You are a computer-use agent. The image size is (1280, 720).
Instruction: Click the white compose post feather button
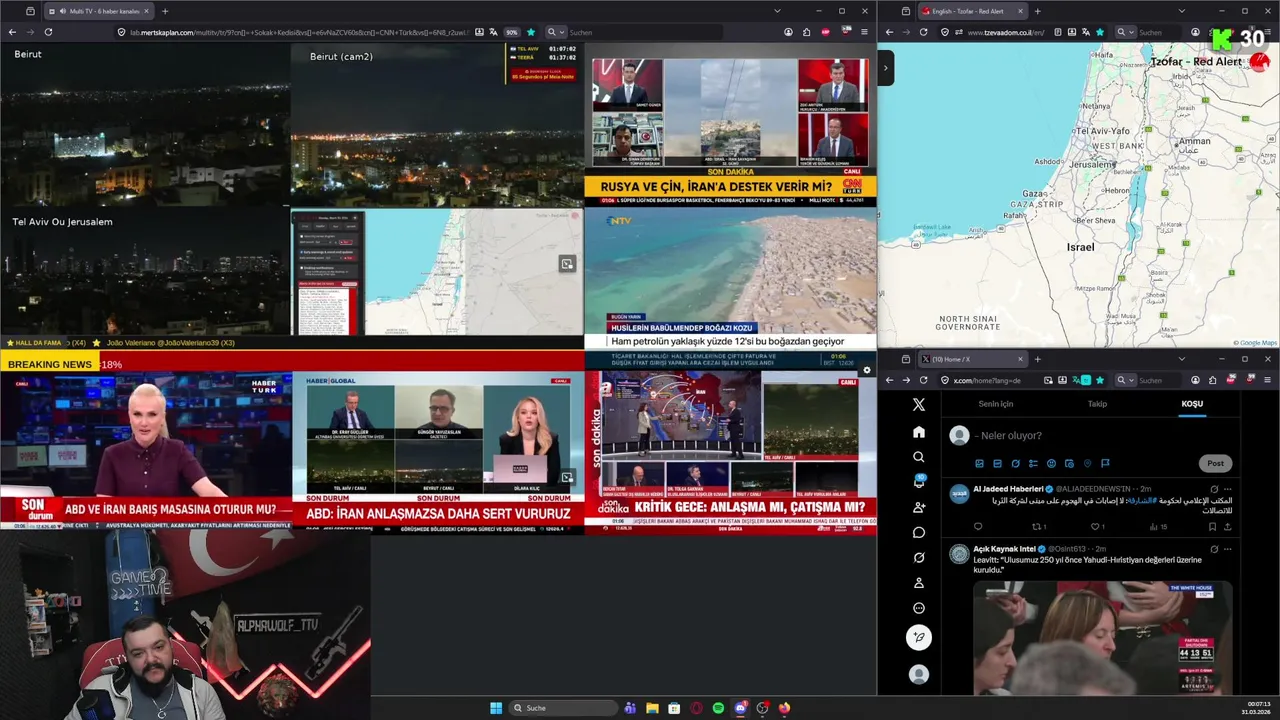coord(919,637)
